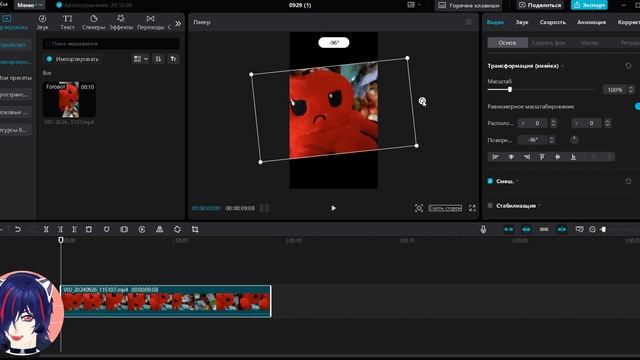Switch to the Видео inspector tab
Screen dimensions: 640x360
click(495, 22)
